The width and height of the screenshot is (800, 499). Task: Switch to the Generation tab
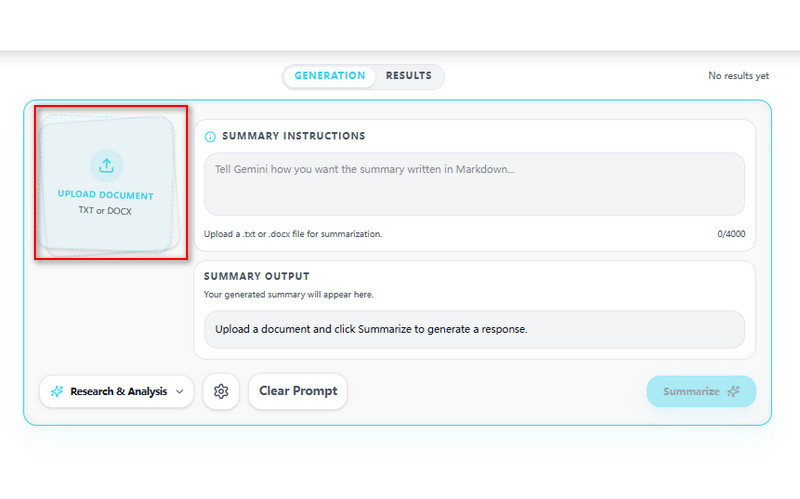click(330, 76)
